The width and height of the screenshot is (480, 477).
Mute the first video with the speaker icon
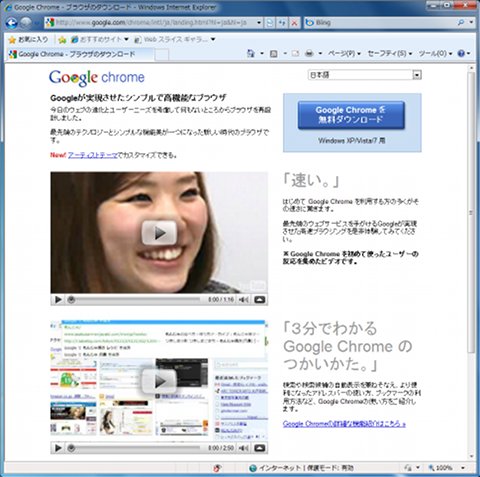tap(244, 300)
